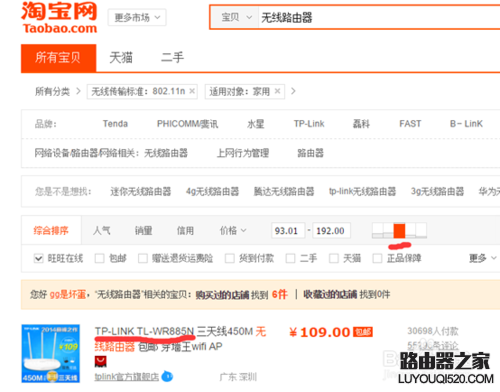This screenshot has height=392, width=500.
Task: Click the 所有分类 breadcrumb
Action: click(52, 91)
